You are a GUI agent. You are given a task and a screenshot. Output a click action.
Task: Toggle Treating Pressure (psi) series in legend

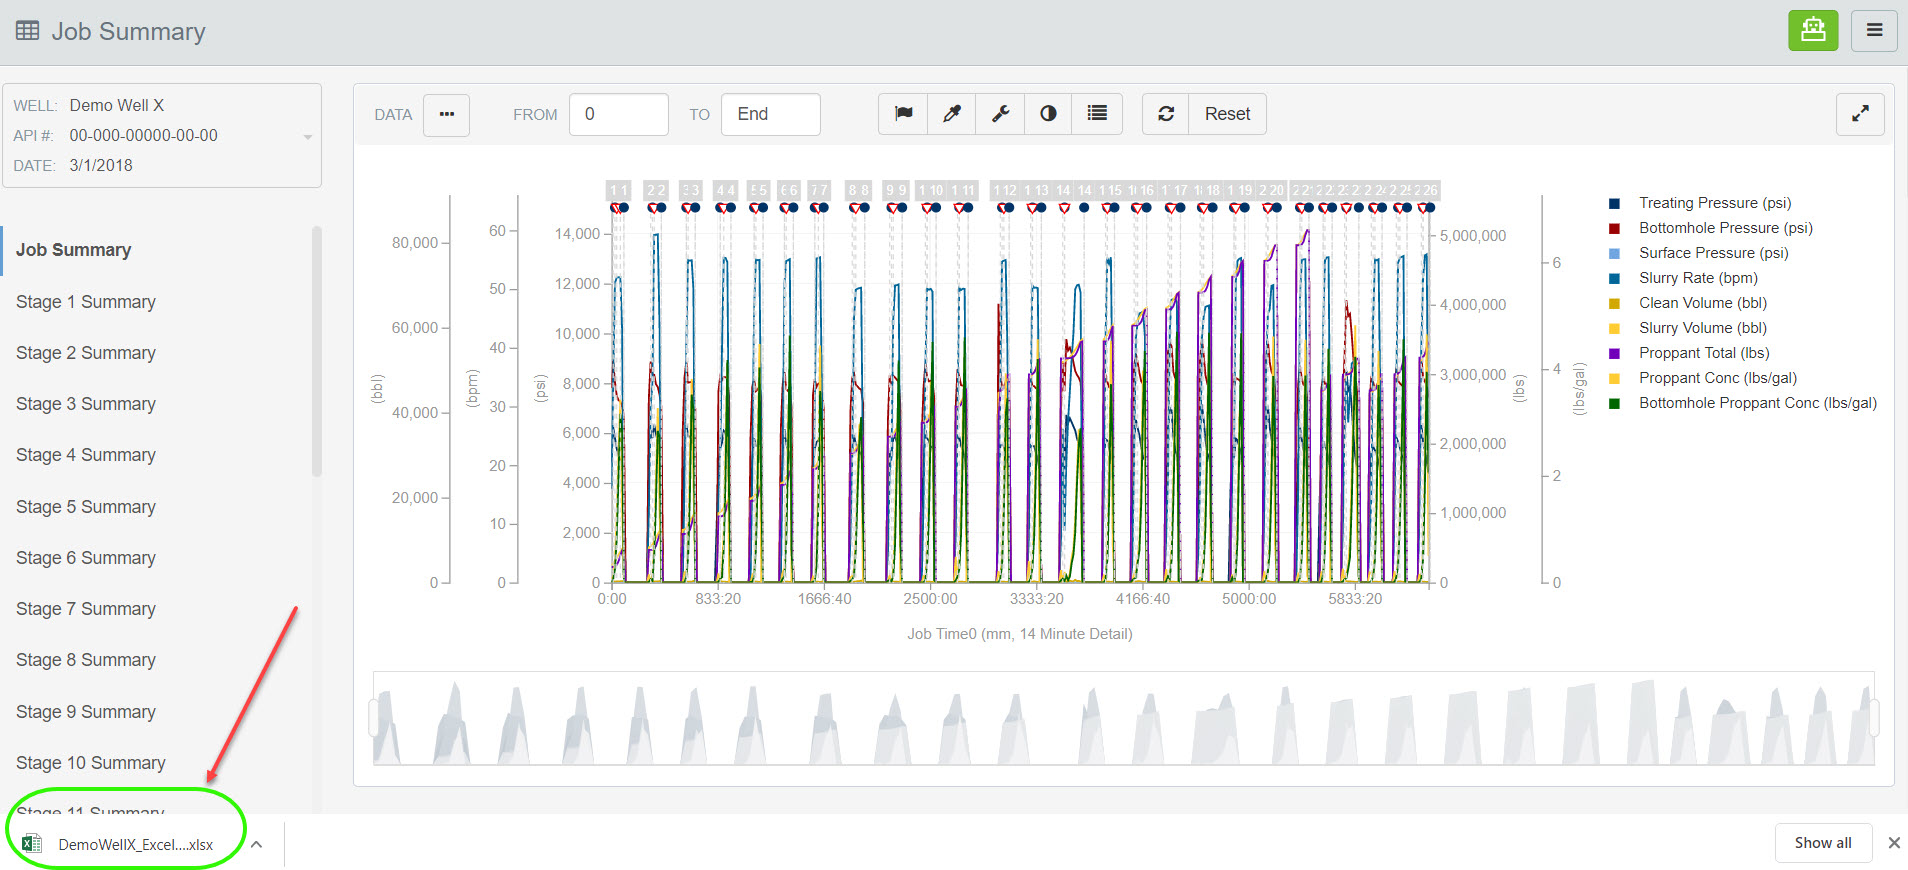pyautogui.click(x=1714, y=203)
